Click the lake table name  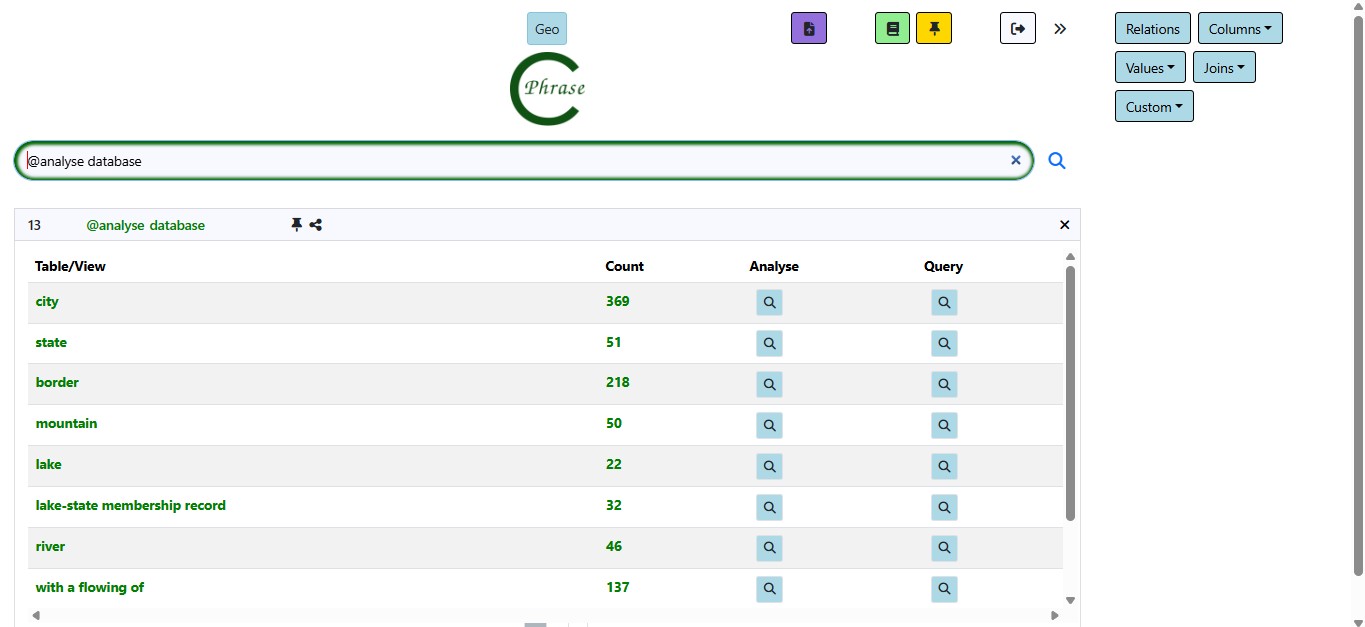click(48, 465)
